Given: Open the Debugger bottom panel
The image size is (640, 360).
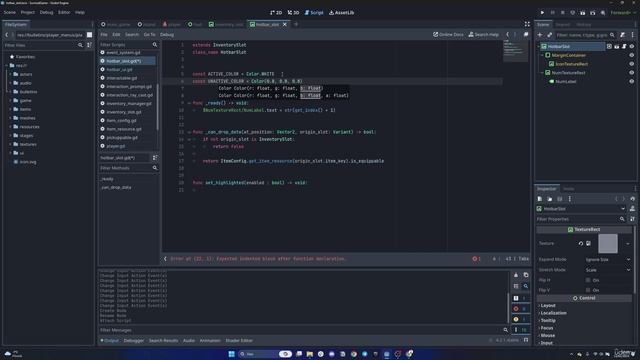Looking at the screenshot, I should pos(134,340).
